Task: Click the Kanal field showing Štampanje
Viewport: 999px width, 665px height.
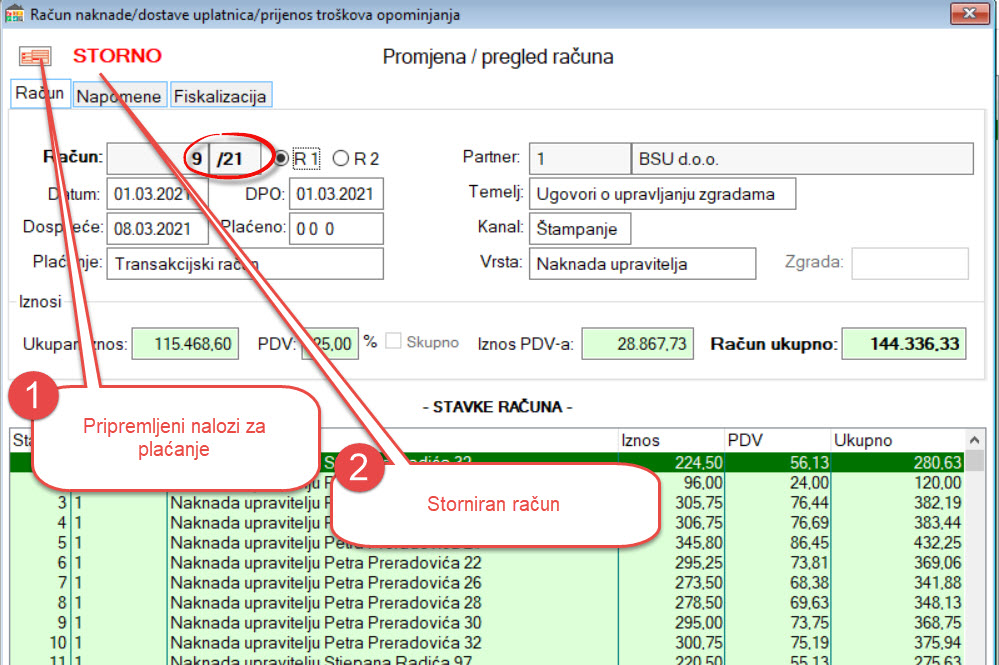Action: [x=580, y=228]
